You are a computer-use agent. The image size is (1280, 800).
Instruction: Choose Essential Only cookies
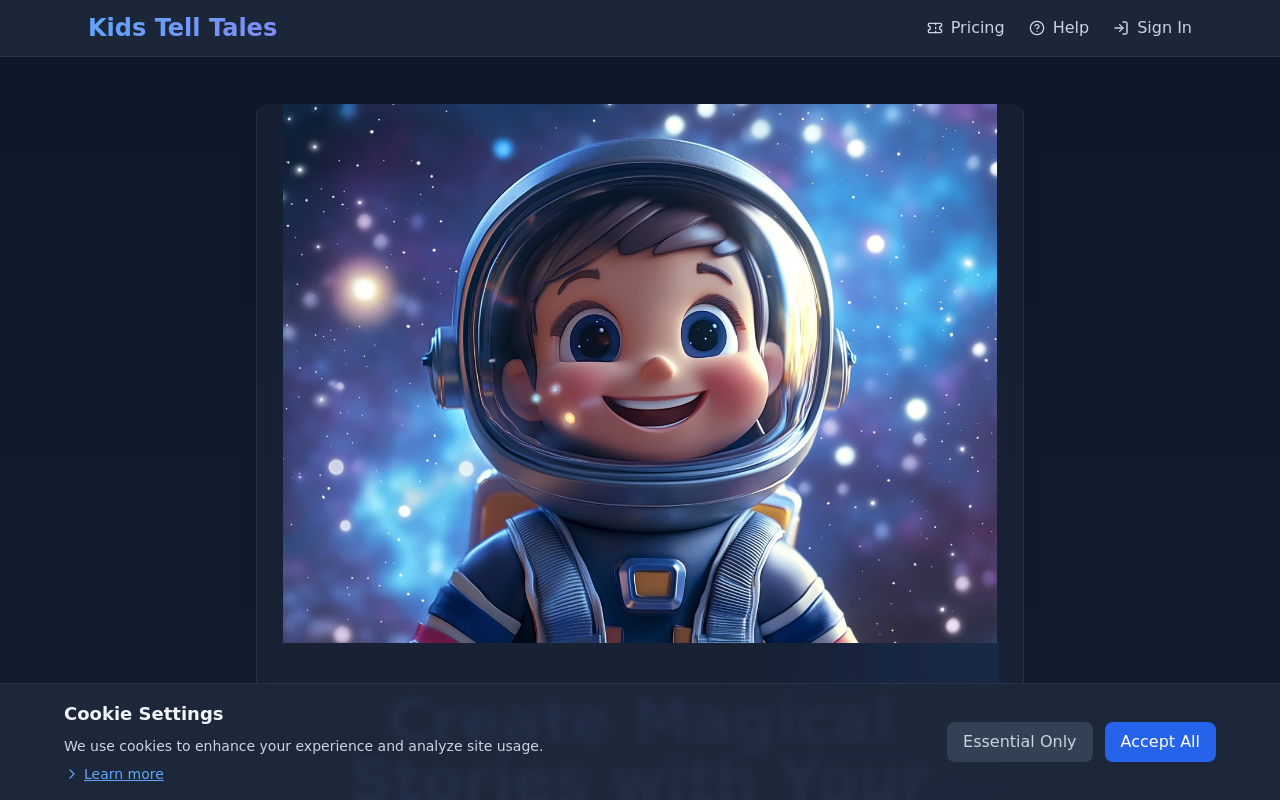(x=1020, y=742)
